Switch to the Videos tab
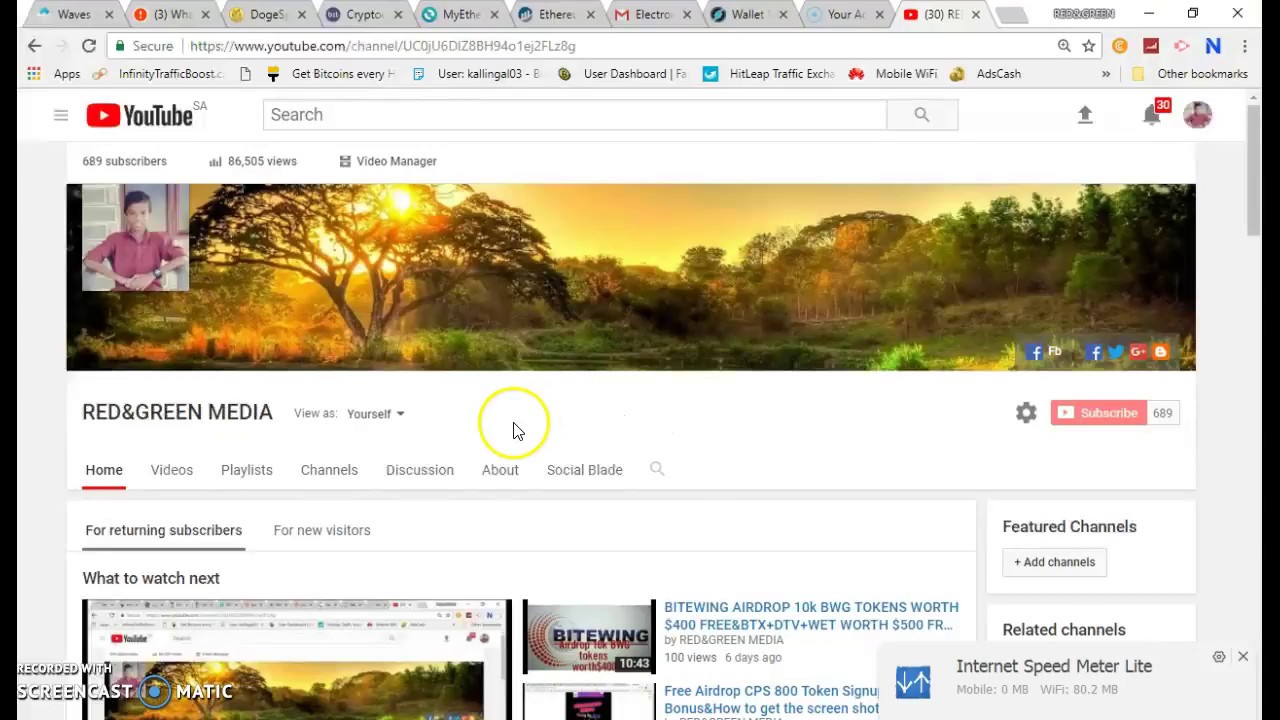Screen dimensions: 1280x720 (172, 470)
